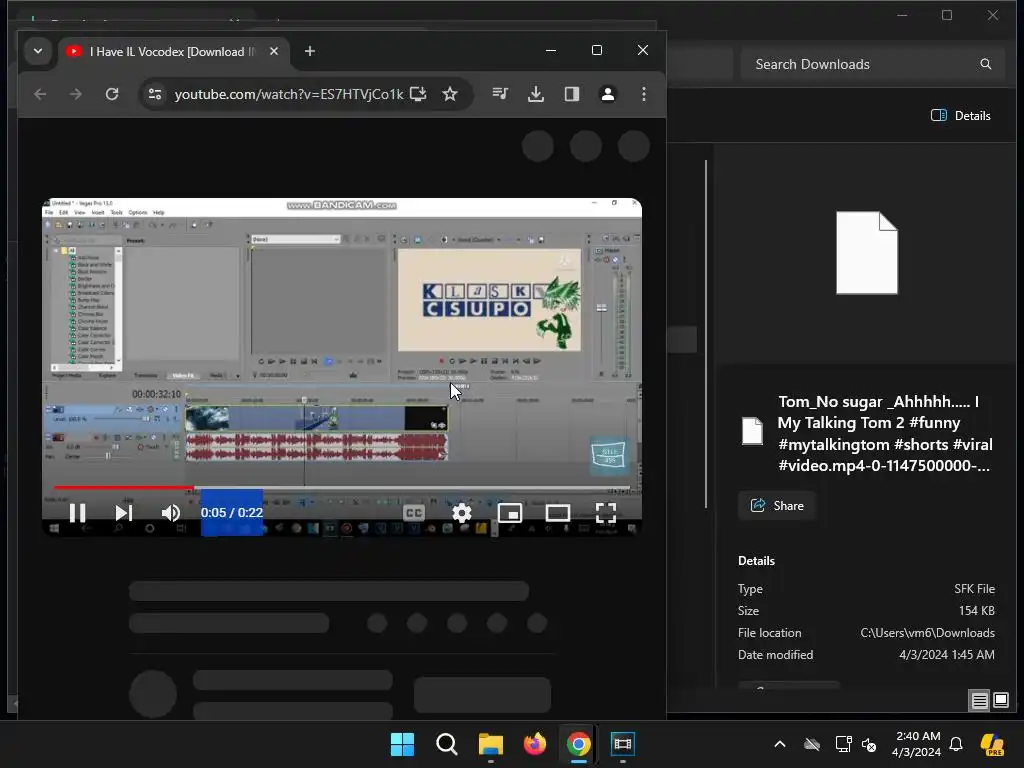Enter fullscreen on YouTube player
The height and width of the screenshot is (768, 1024).
click(606, 513)
